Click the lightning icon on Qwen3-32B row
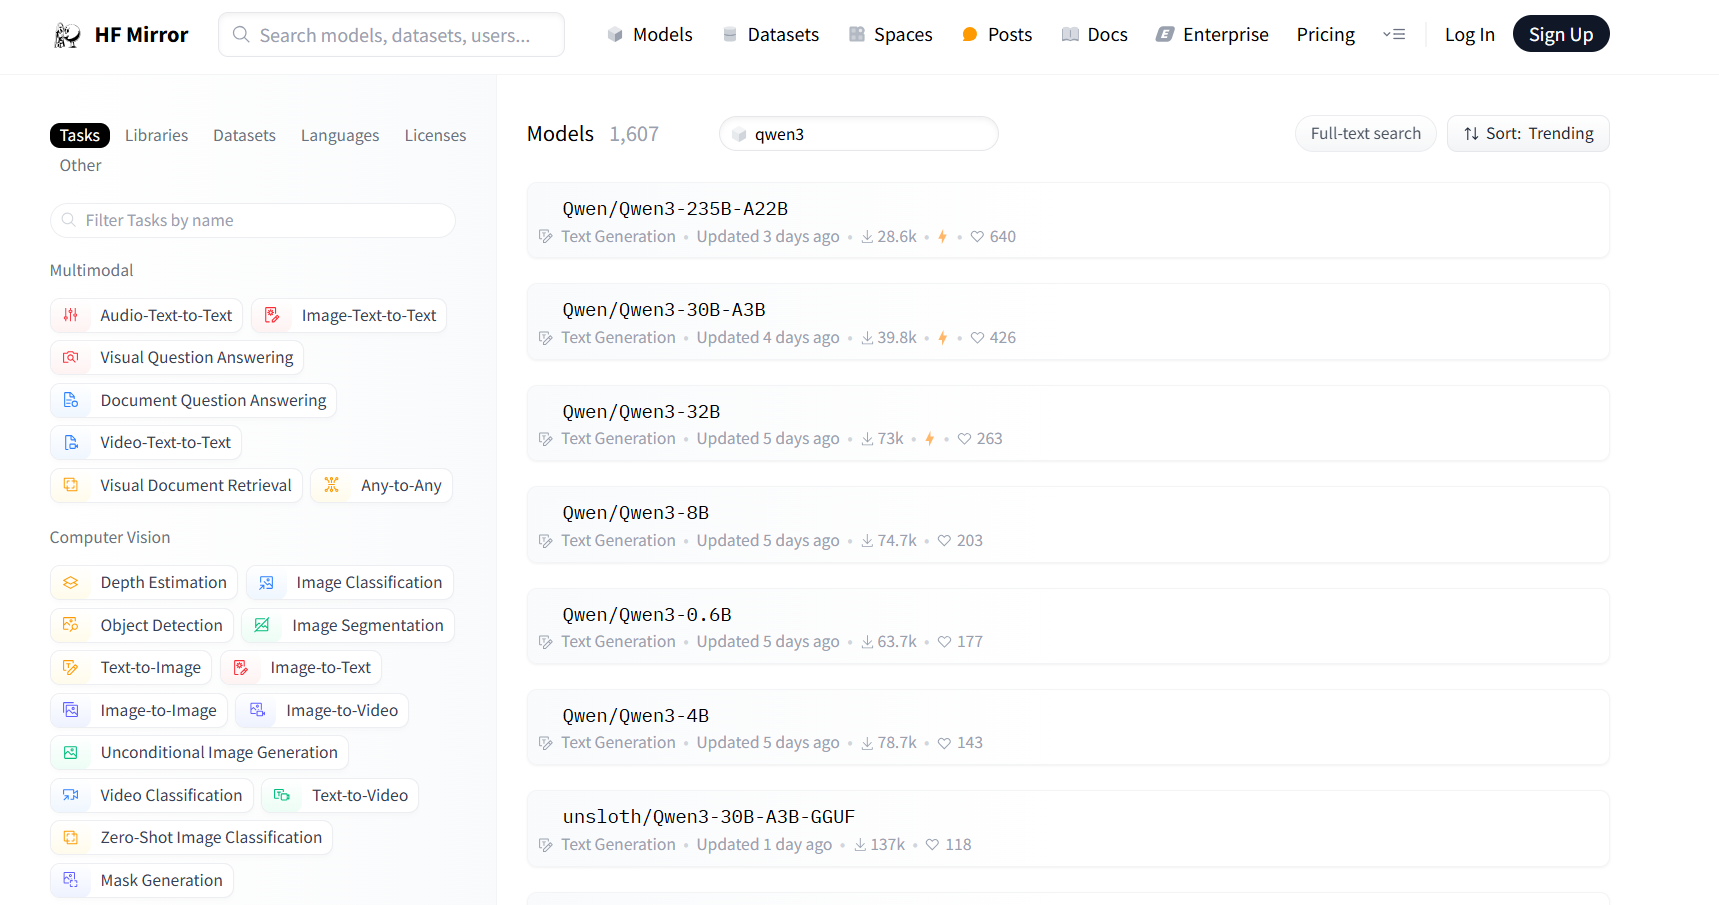Screen dimensions: 1719x905 pos(929,439)
